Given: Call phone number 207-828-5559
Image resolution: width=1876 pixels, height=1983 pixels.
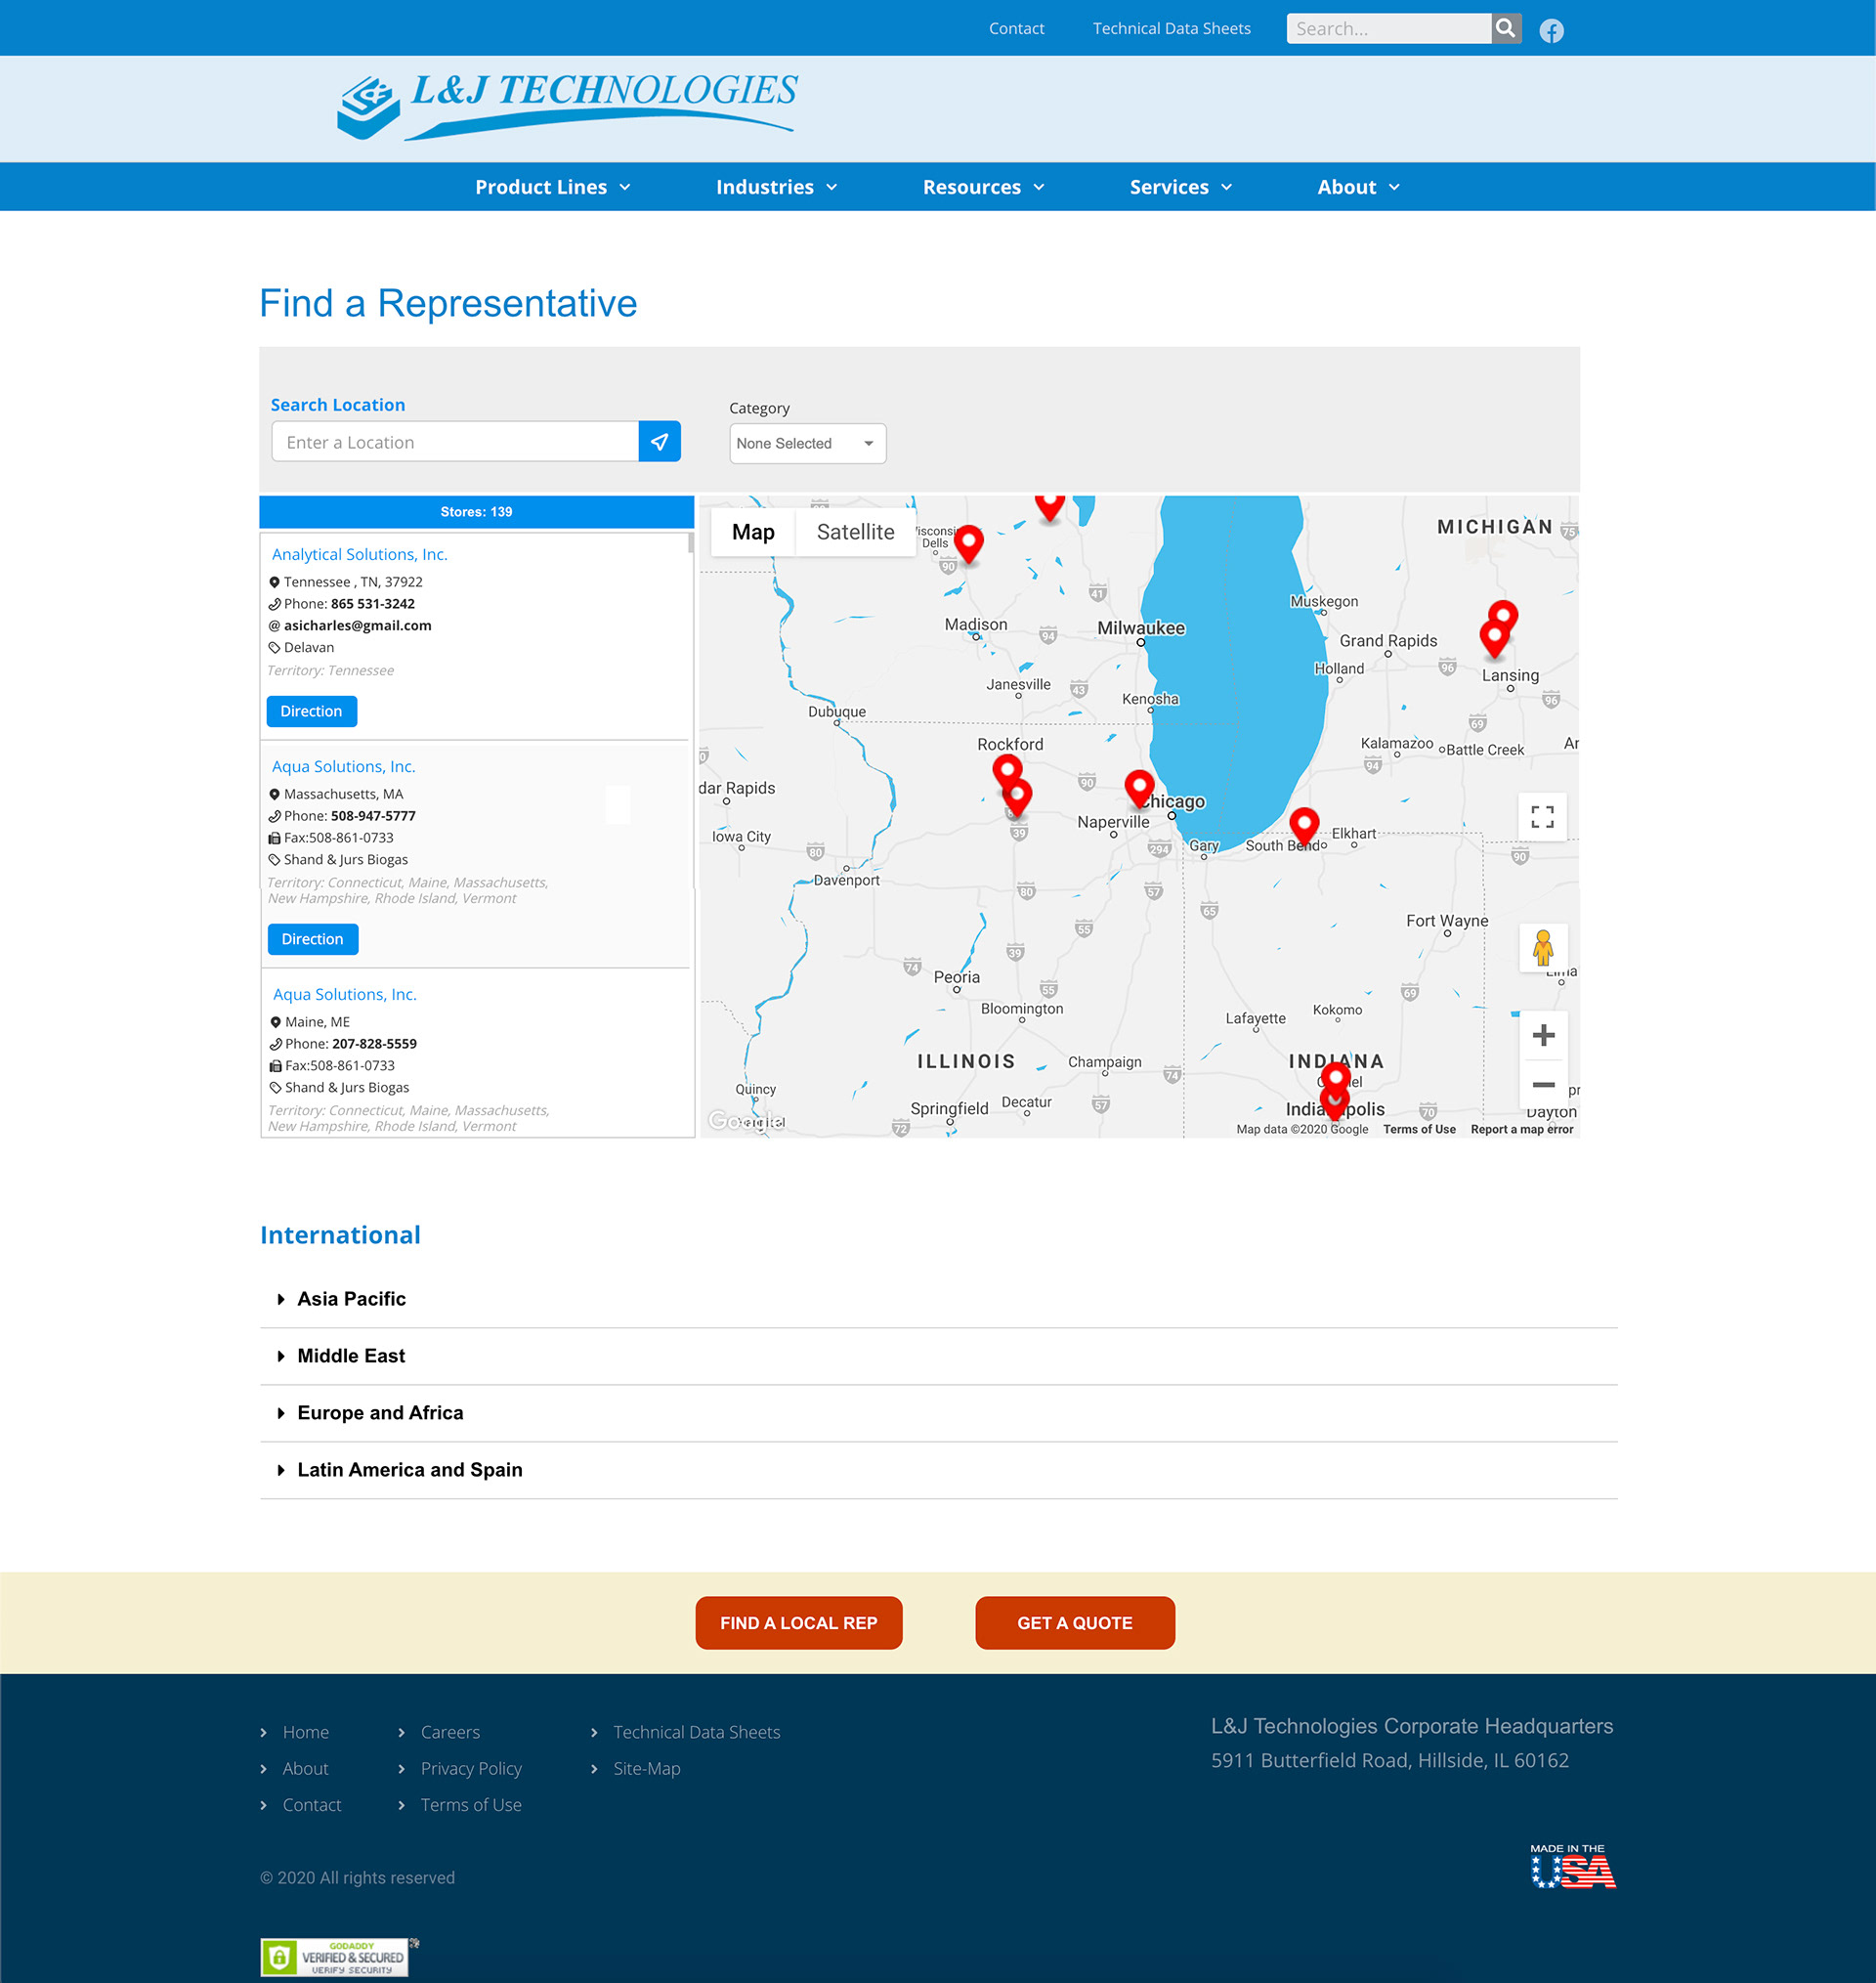Looking at the screenshot, I should point(374,1043).
